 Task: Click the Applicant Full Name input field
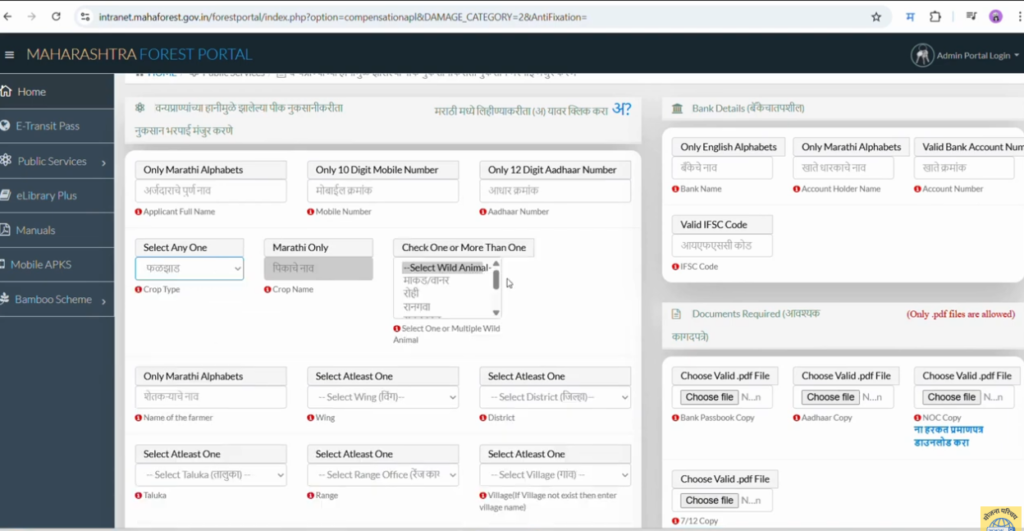(211, 191)
